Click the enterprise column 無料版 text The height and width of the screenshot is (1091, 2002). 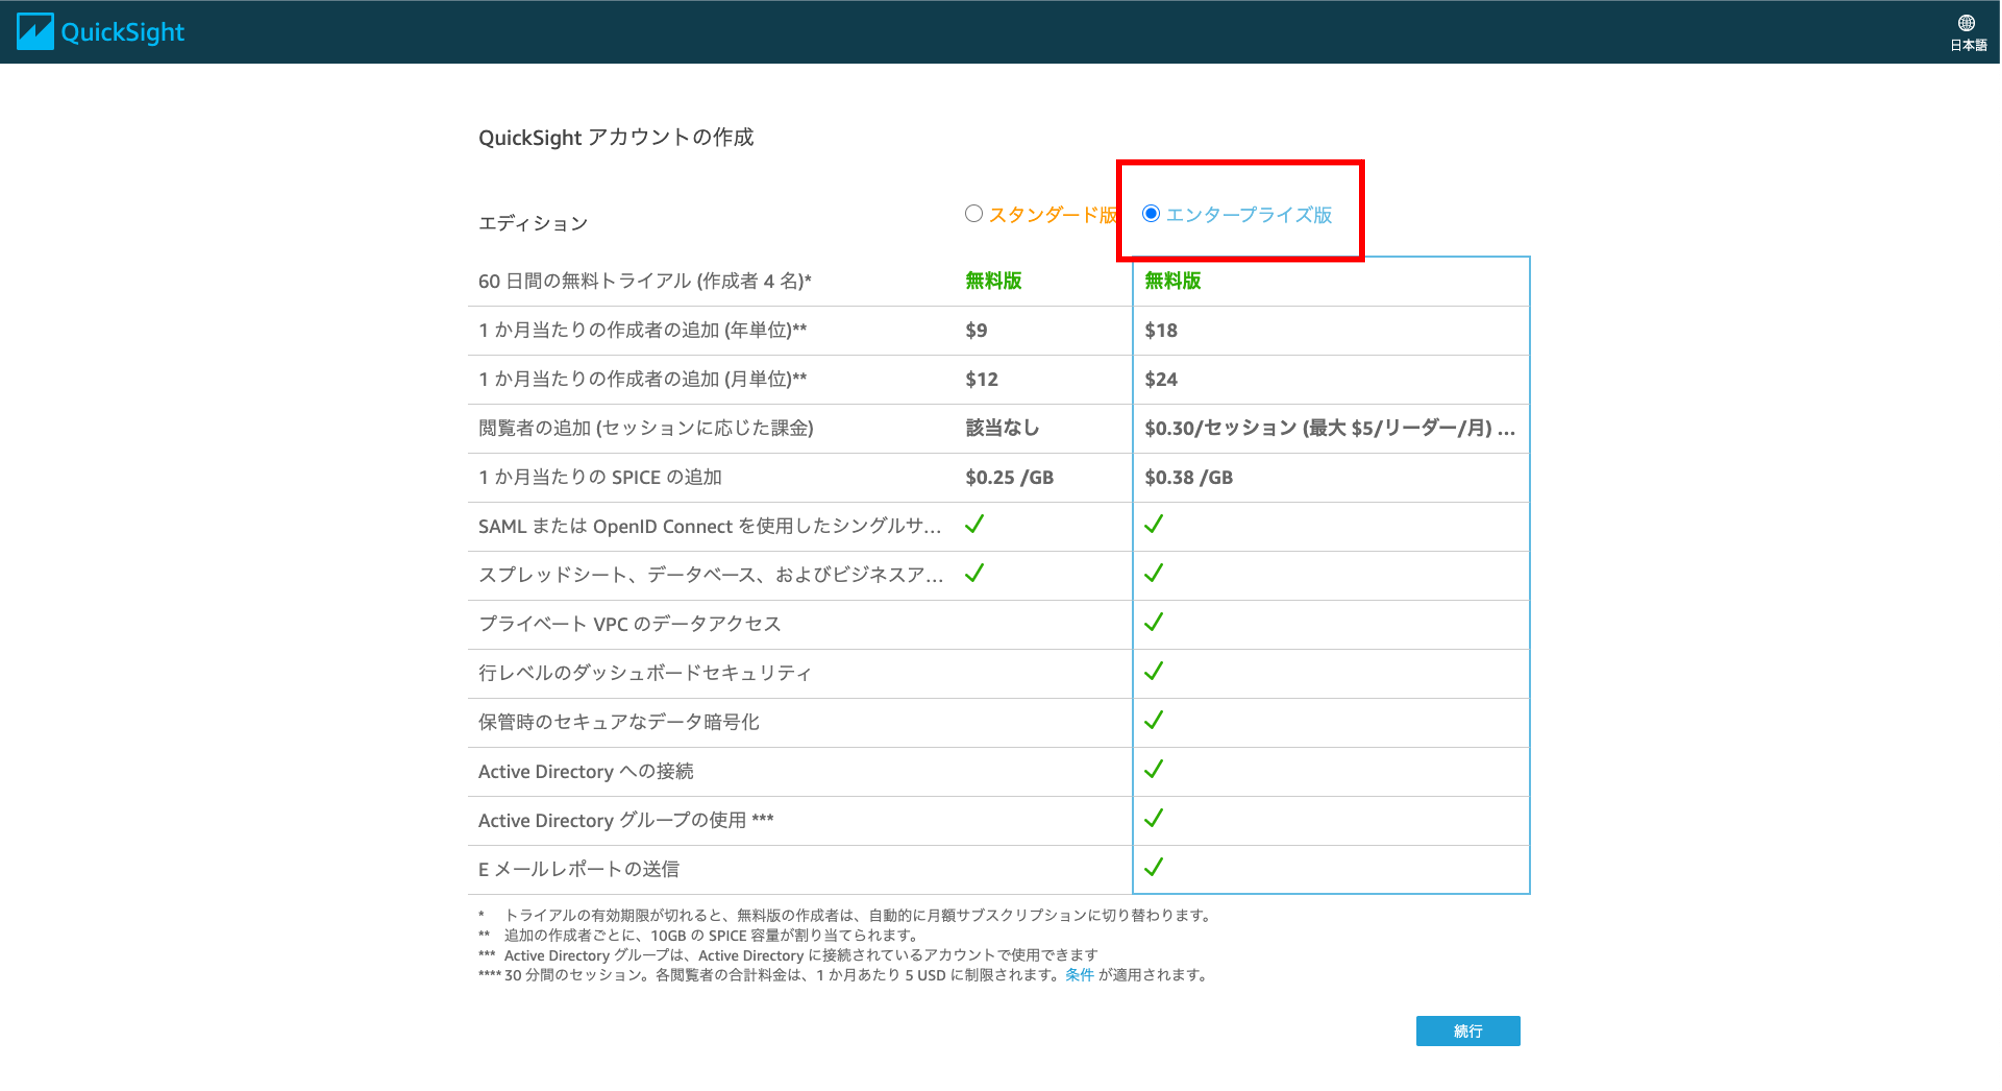pos(1173,281)
